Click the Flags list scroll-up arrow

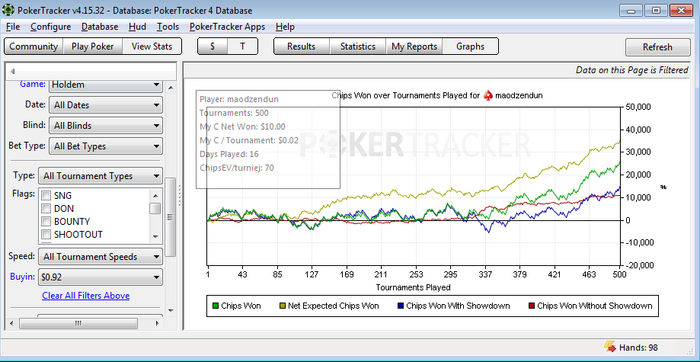click(x=155, y=195)
